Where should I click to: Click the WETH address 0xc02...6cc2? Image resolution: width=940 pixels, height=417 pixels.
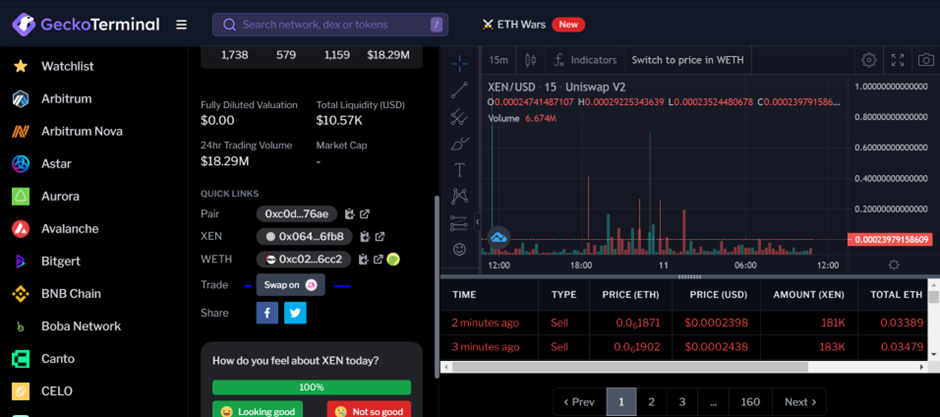click(x=304, y=259)
